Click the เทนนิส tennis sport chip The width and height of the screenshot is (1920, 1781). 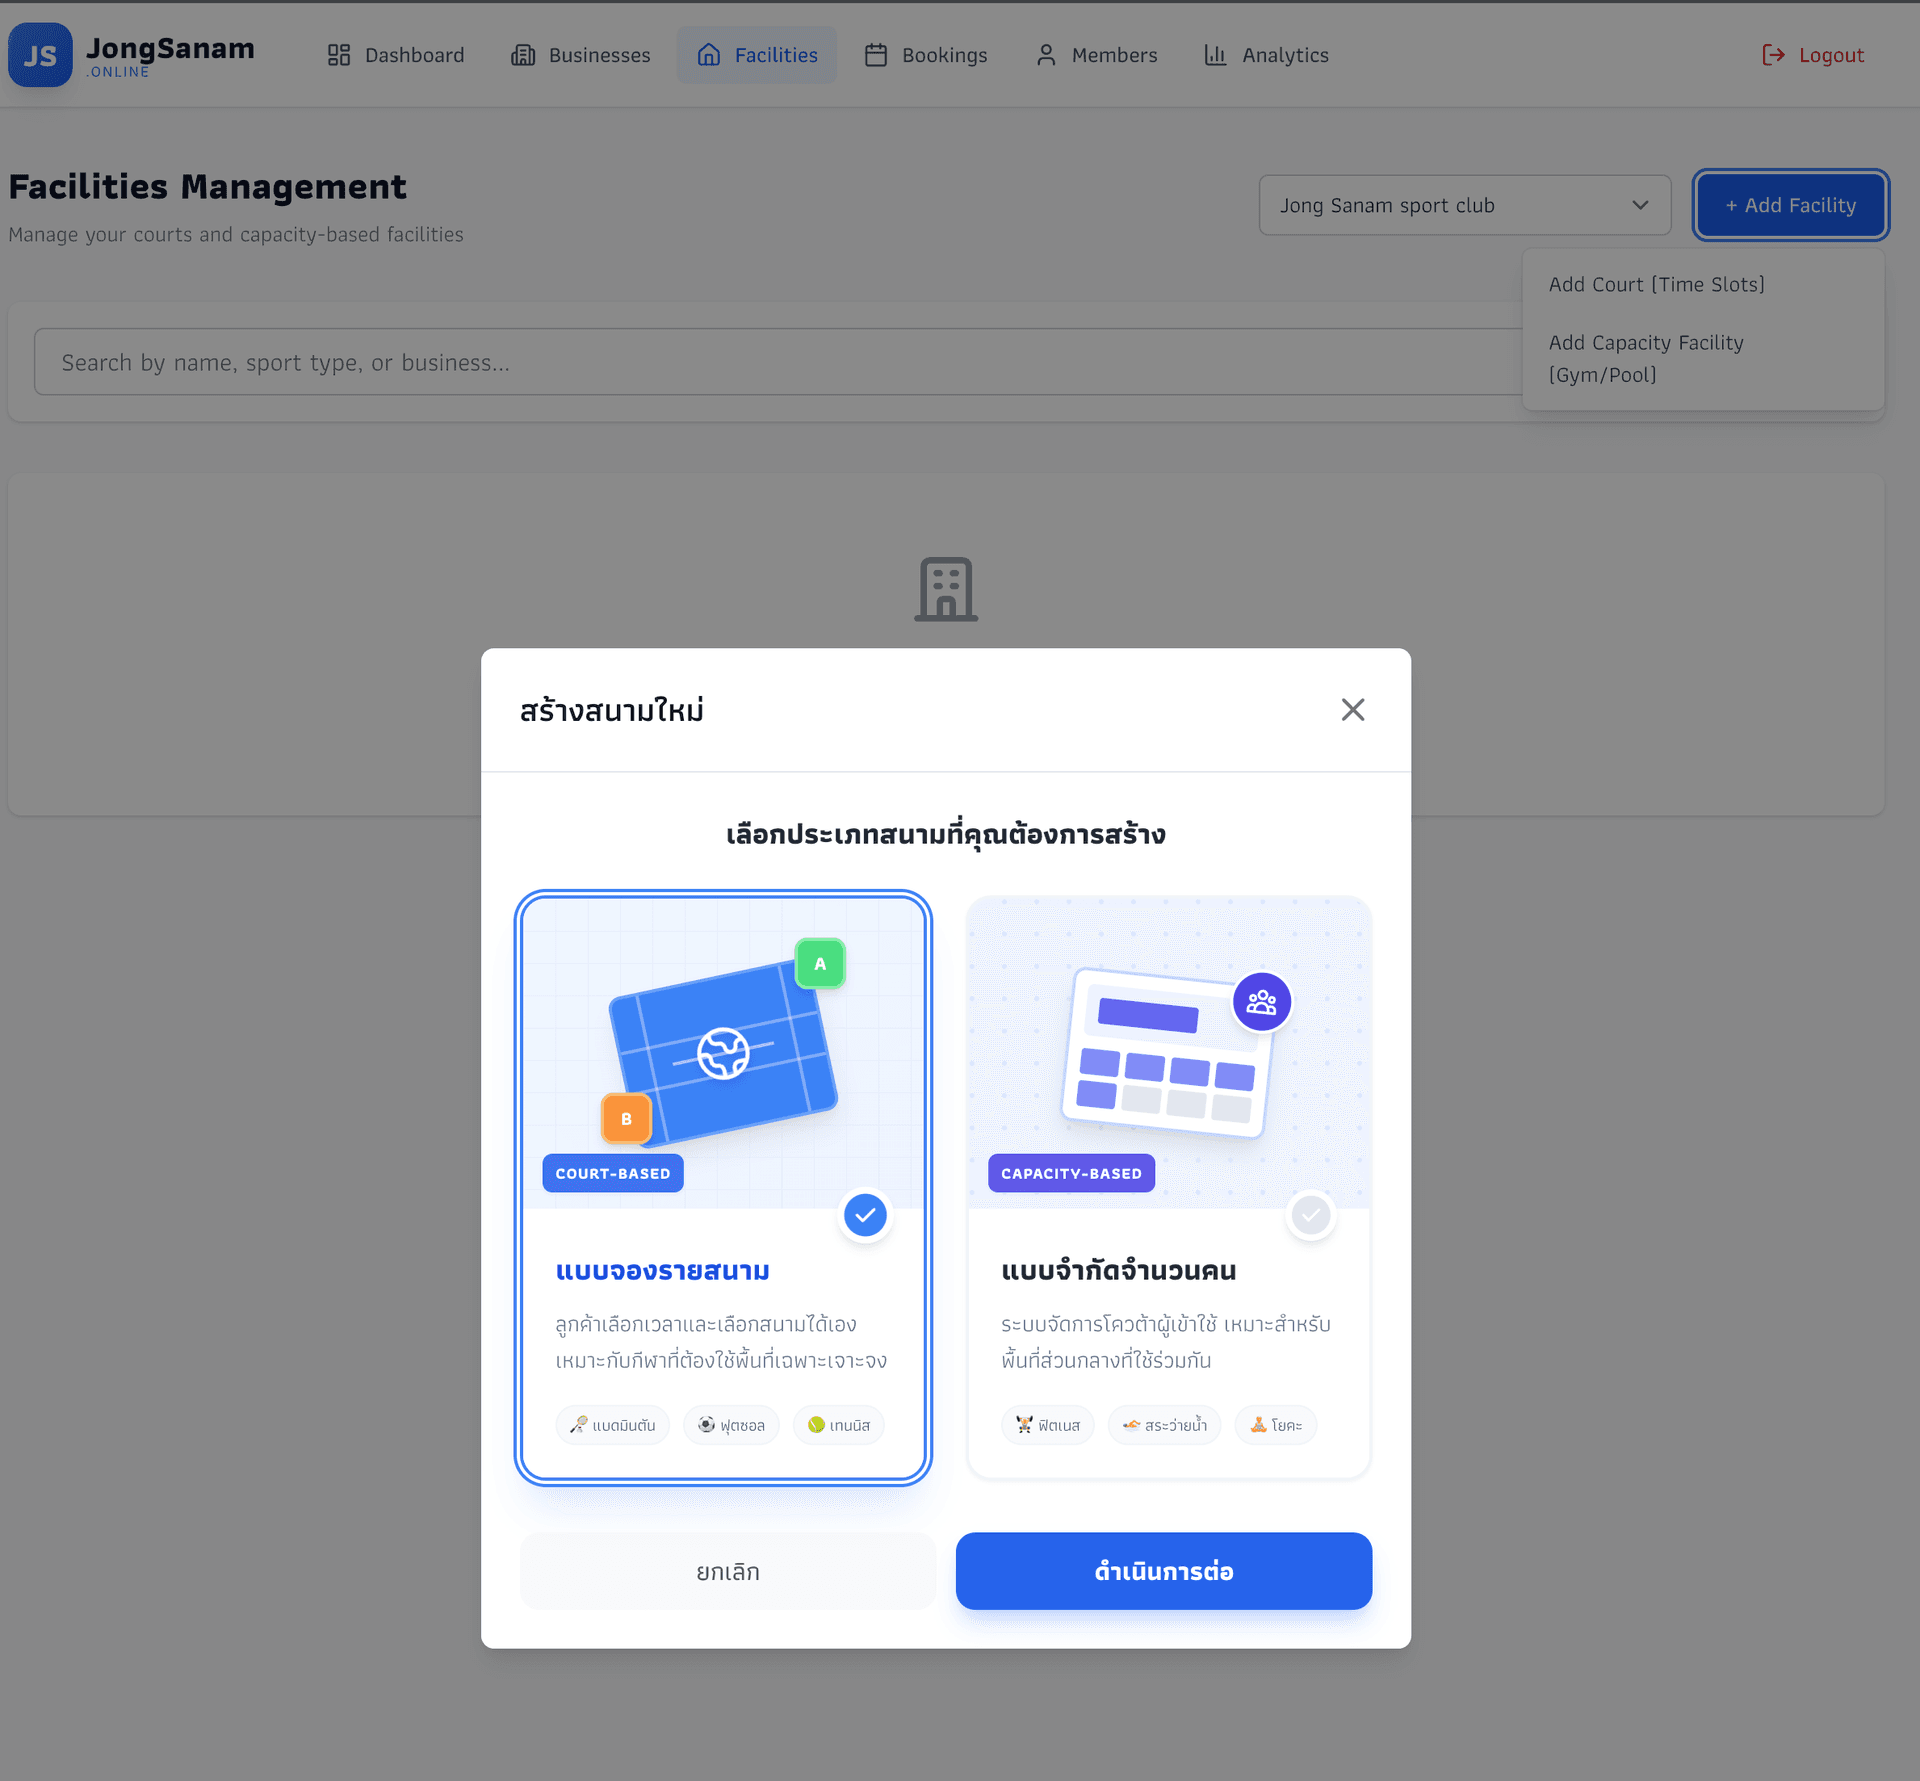click(x=838, y=1425)
